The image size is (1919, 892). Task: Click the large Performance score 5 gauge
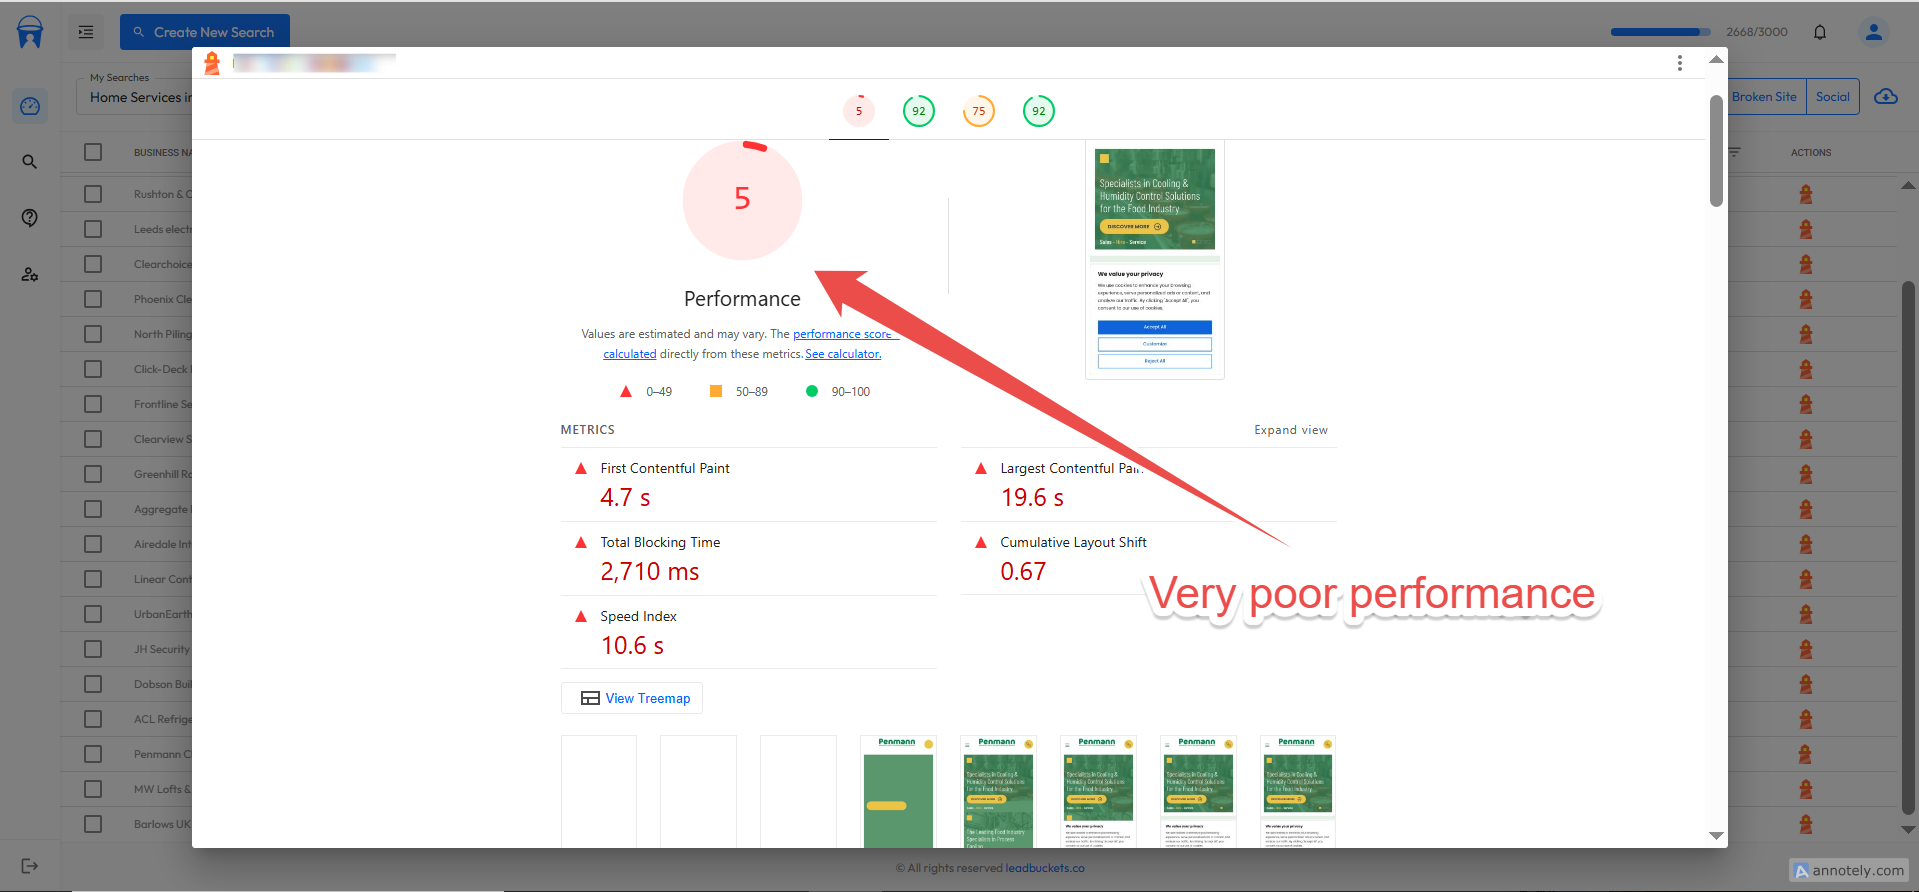point(742,200)
